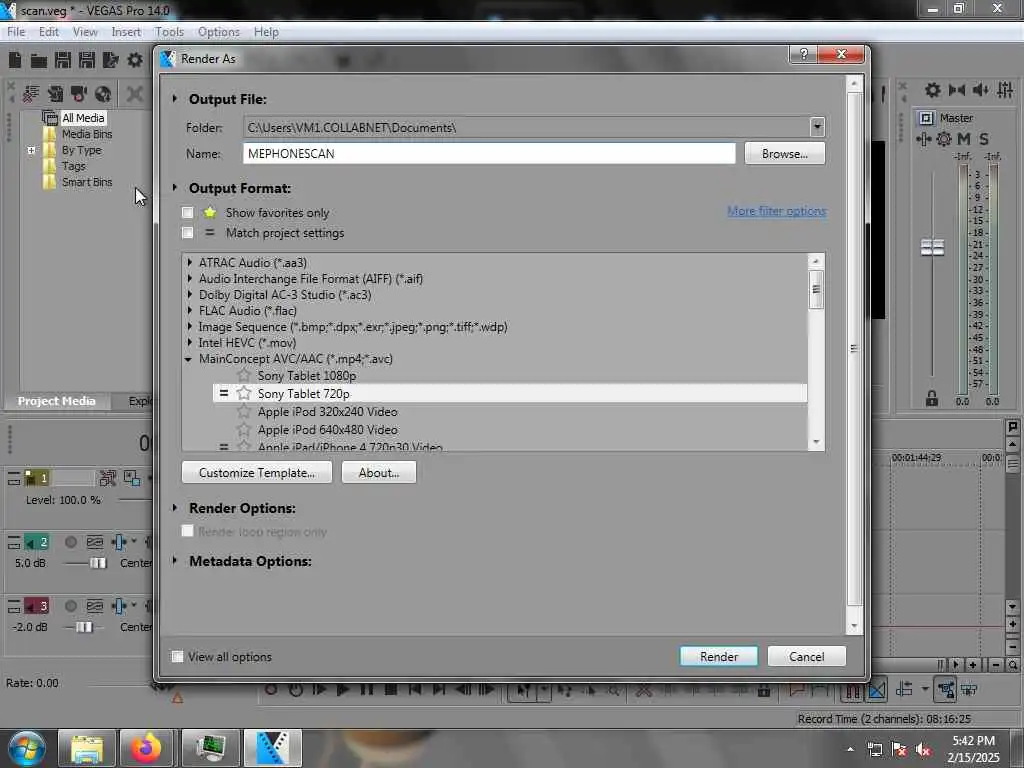Click the muted volume icon in system tray

923,750
